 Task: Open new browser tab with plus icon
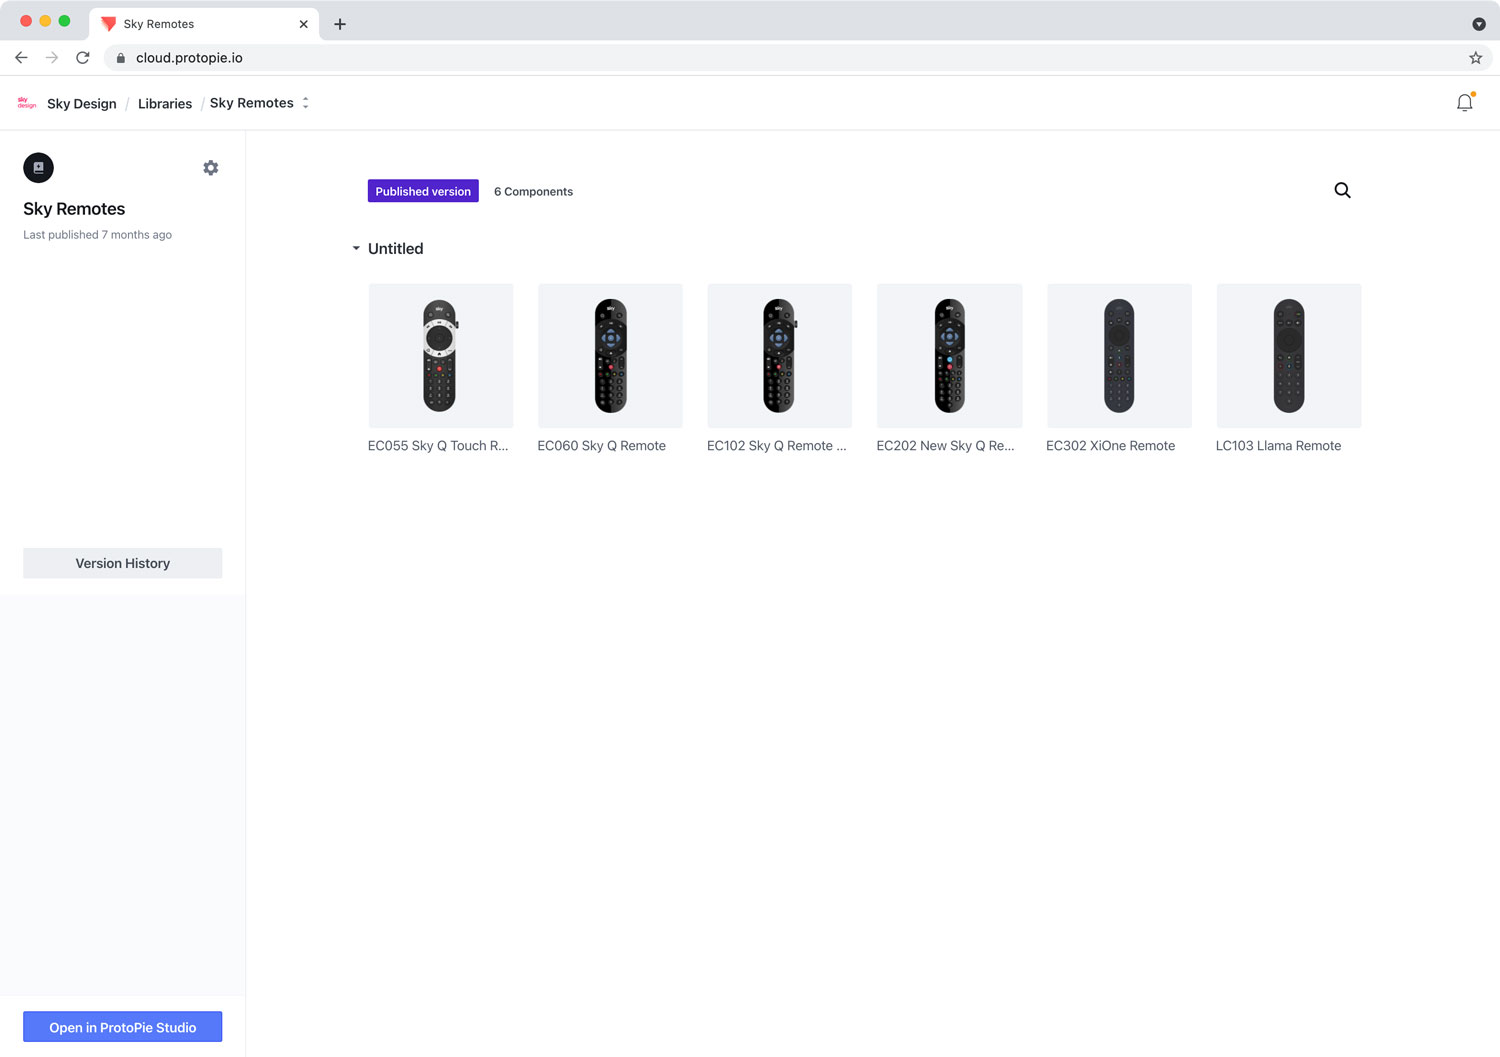[340, 24]
